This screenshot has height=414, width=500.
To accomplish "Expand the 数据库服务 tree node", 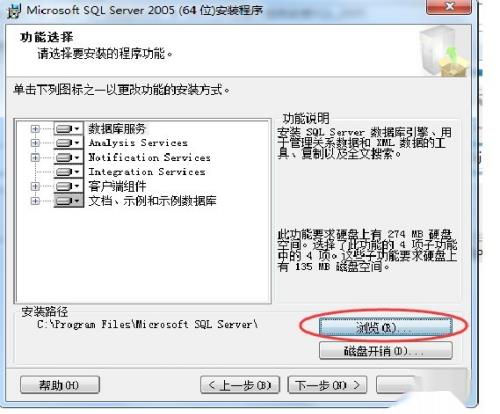I will (x=35, y=129).
